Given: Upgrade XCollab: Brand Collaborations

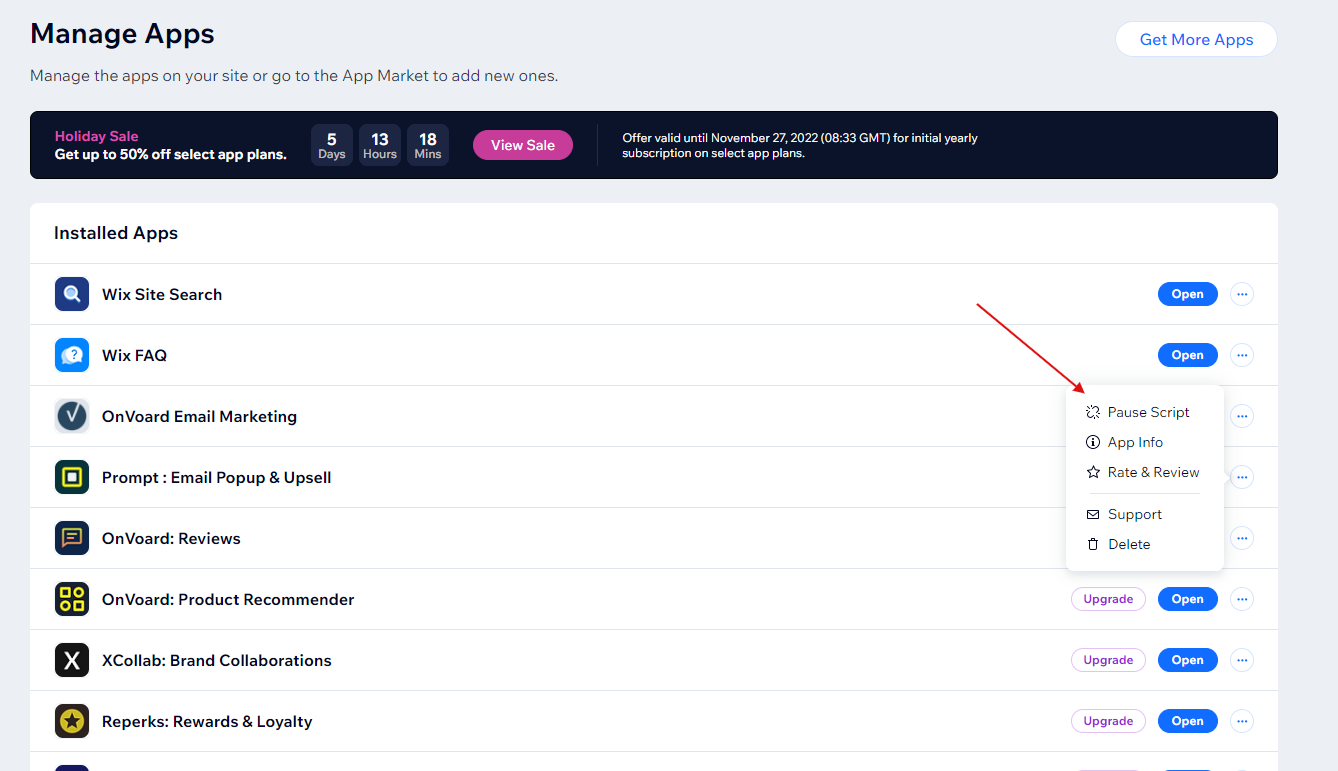Looking at the screenshot, I should tap(1108, 660).
